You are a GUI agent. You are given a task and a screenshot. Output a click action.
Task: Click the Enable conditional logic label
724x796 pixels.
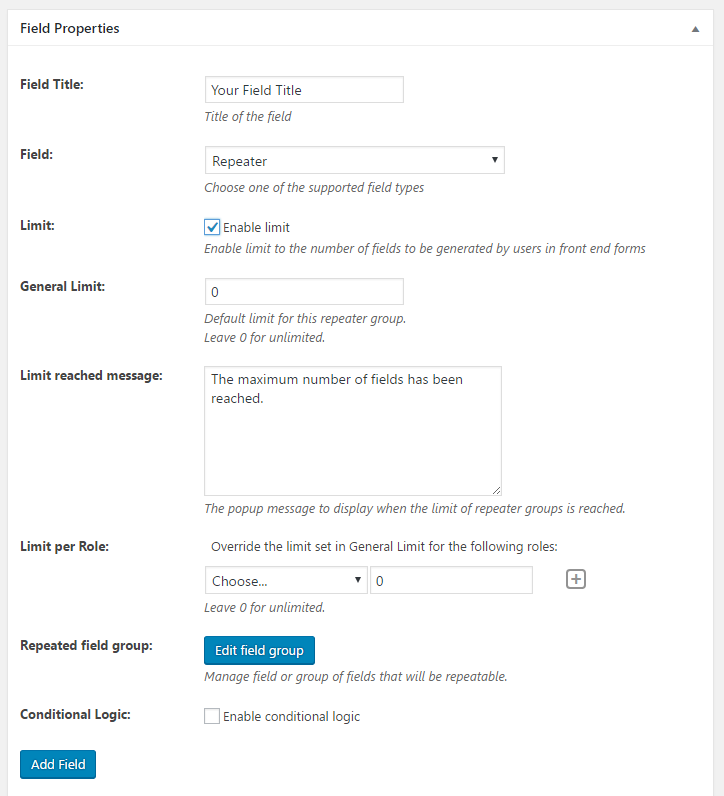click(x=291, y=716)
